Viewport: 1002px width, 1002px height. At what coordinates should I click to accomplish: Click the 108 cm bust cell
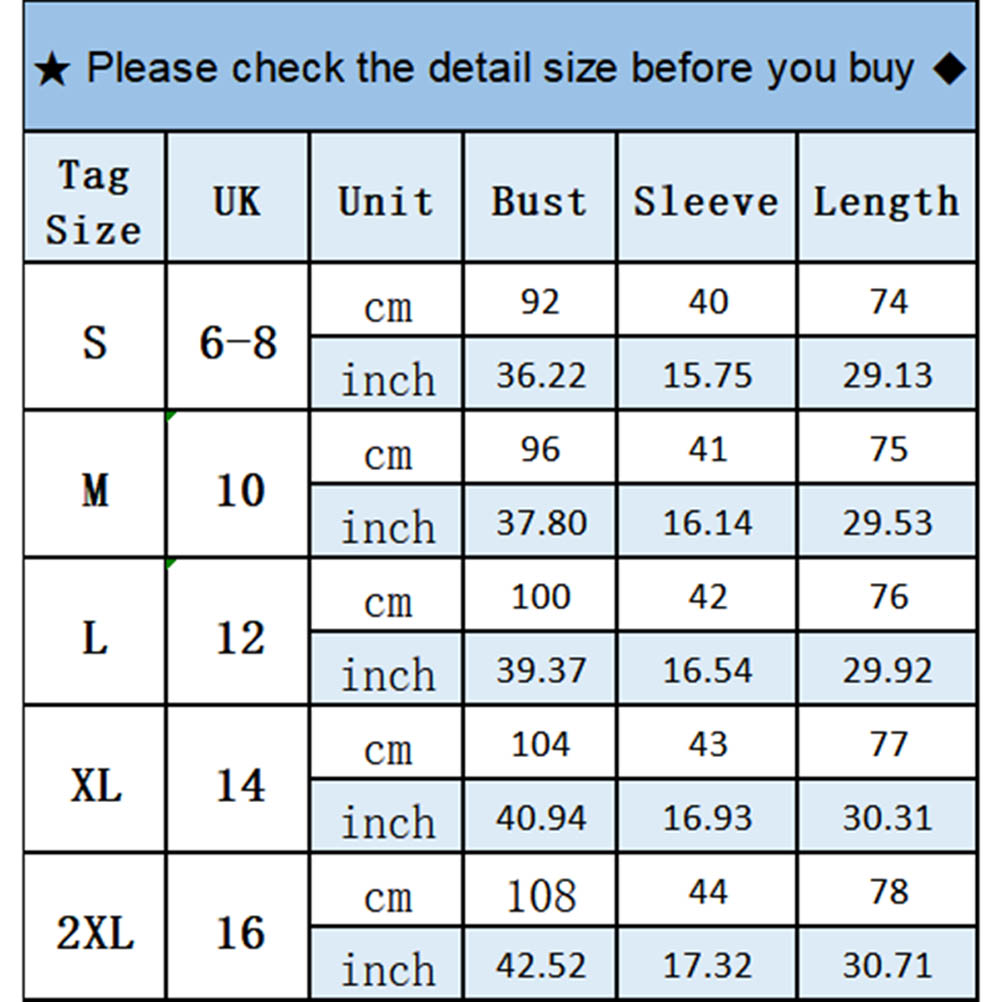point(541,893)
